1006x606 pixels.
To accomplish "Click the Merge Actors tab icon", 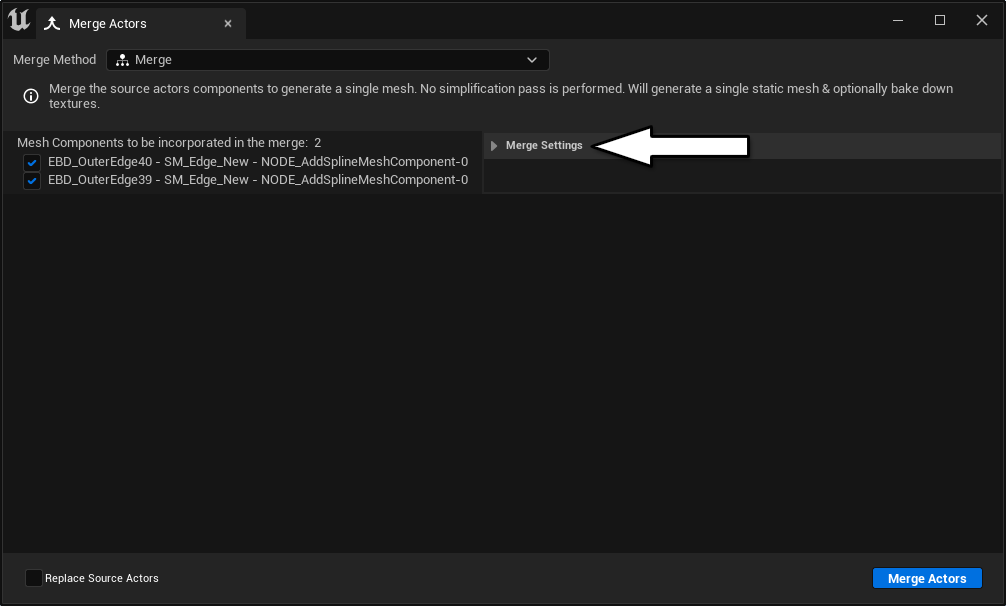I will (53, 23).
